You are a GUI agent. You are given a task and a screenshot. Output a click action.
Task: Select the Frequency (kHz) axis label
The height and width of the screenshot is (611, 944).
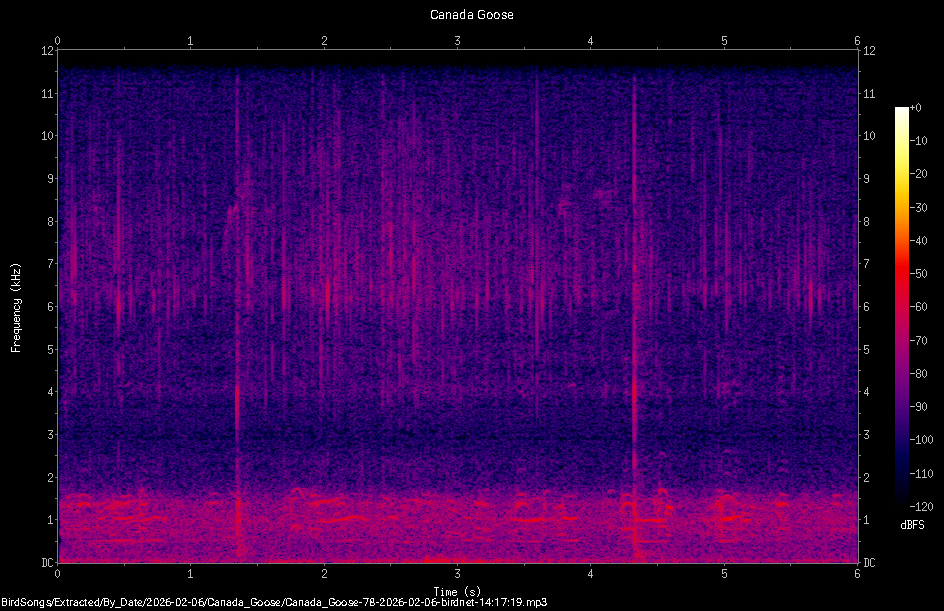15,305
